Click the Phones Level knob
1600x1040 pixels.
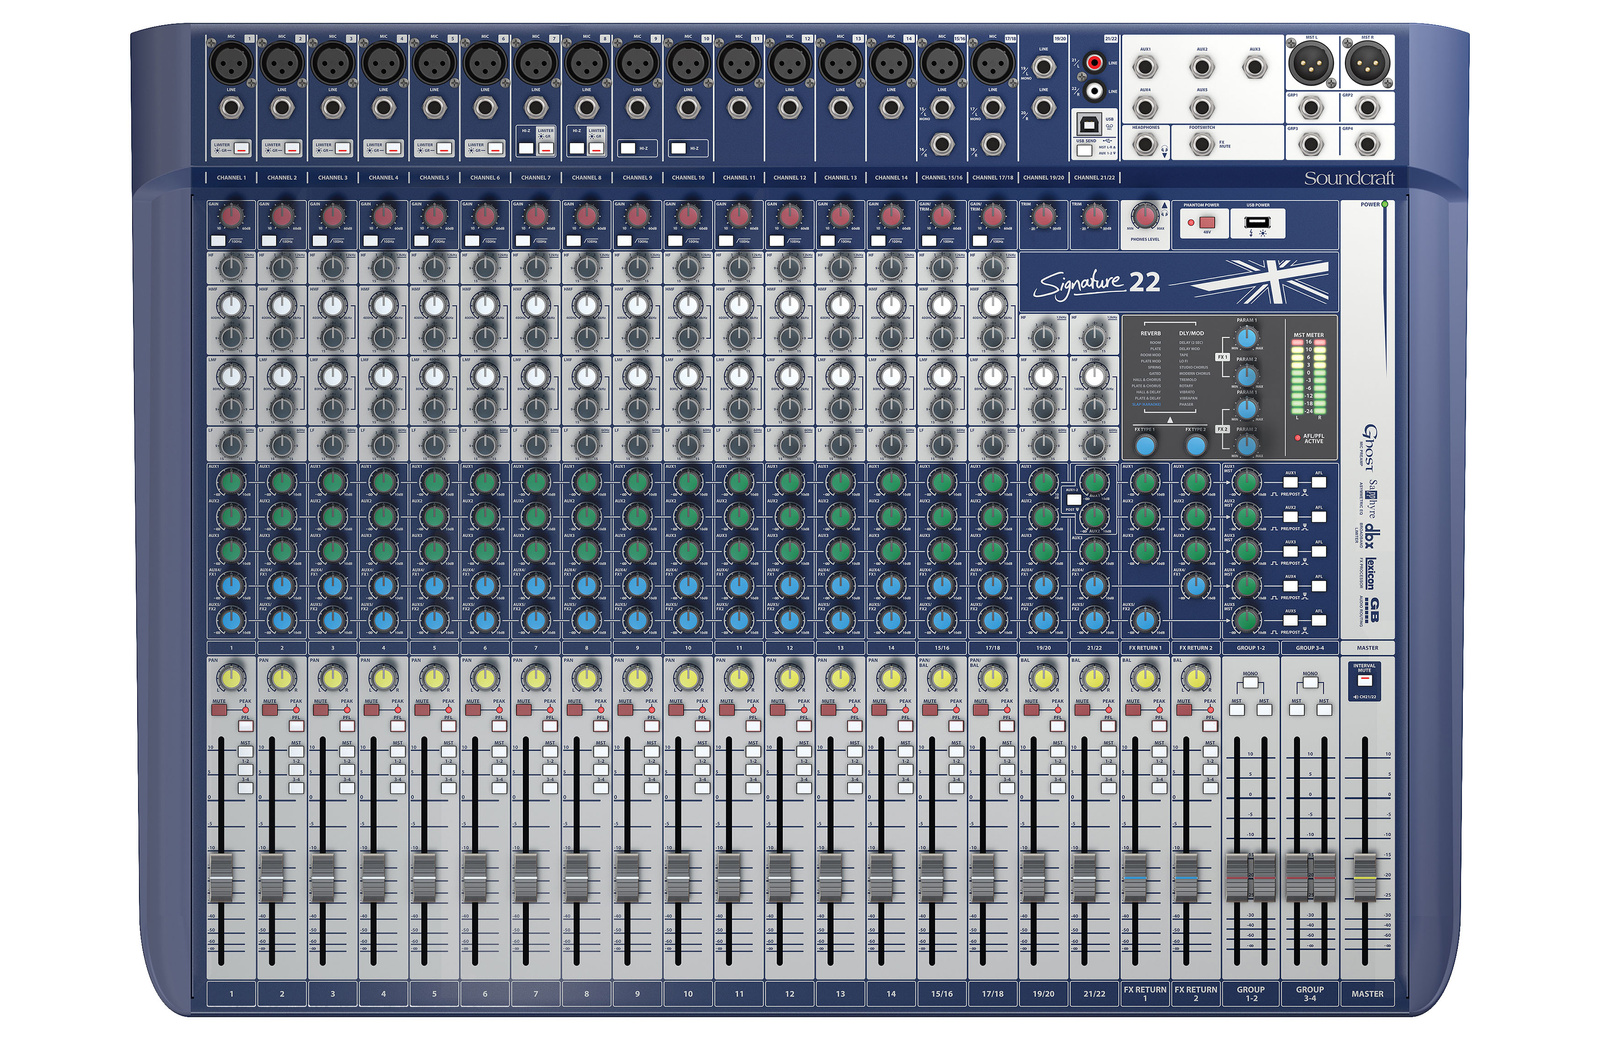1145,217
